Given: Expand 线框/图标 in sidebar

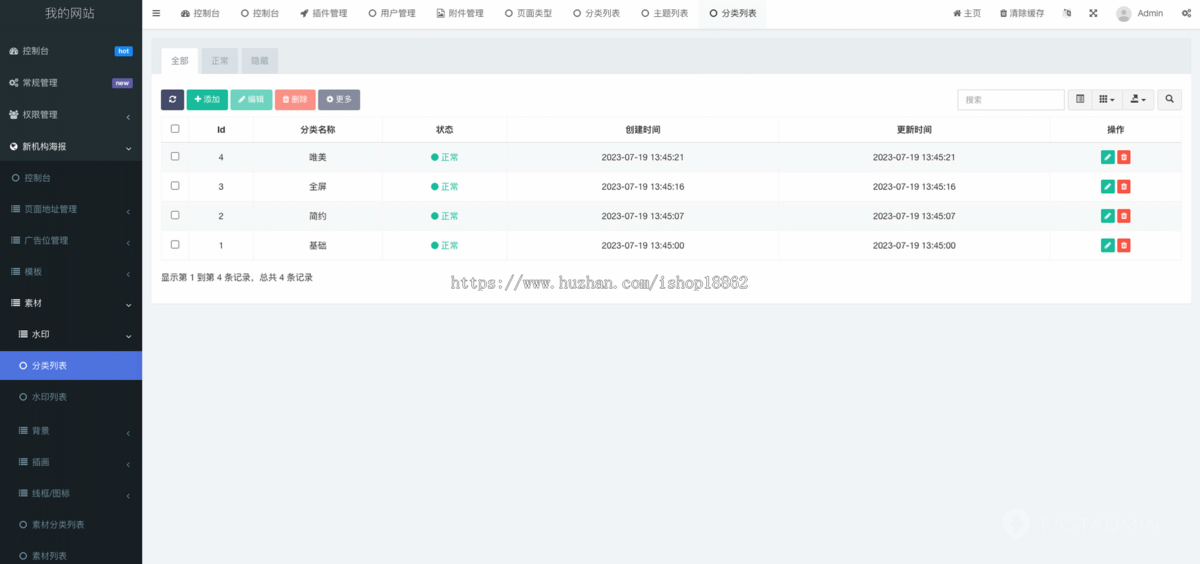Looking at the screenshot, I should pyautogui.click(x=71, y=493).
